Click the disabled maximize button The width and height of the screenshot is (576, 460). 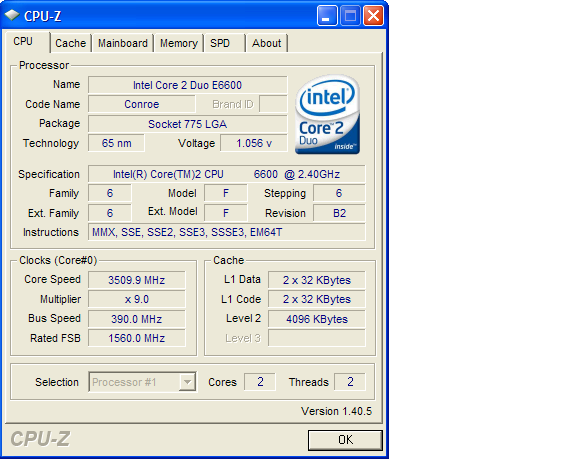click(x=350, y=16)
